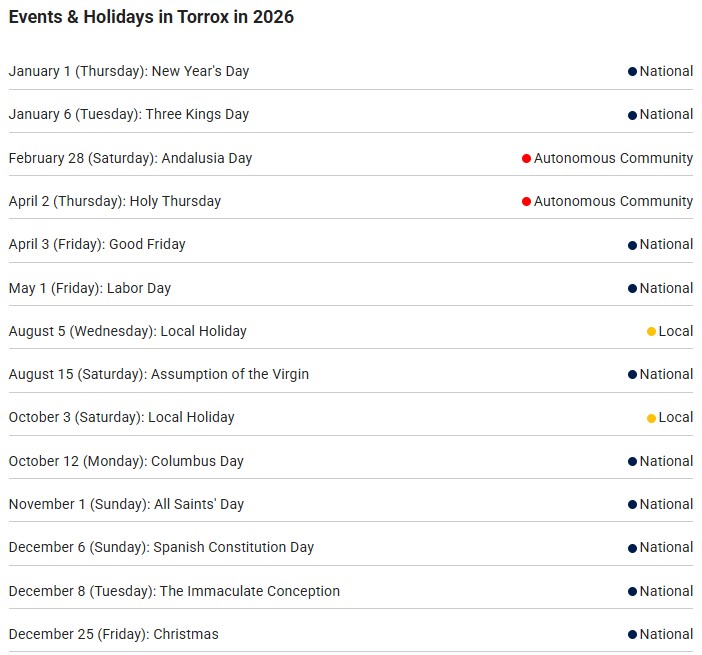The image size is (702, 655).
Task: Select Assumption of the Virgin entry
Action: (158, 374)
